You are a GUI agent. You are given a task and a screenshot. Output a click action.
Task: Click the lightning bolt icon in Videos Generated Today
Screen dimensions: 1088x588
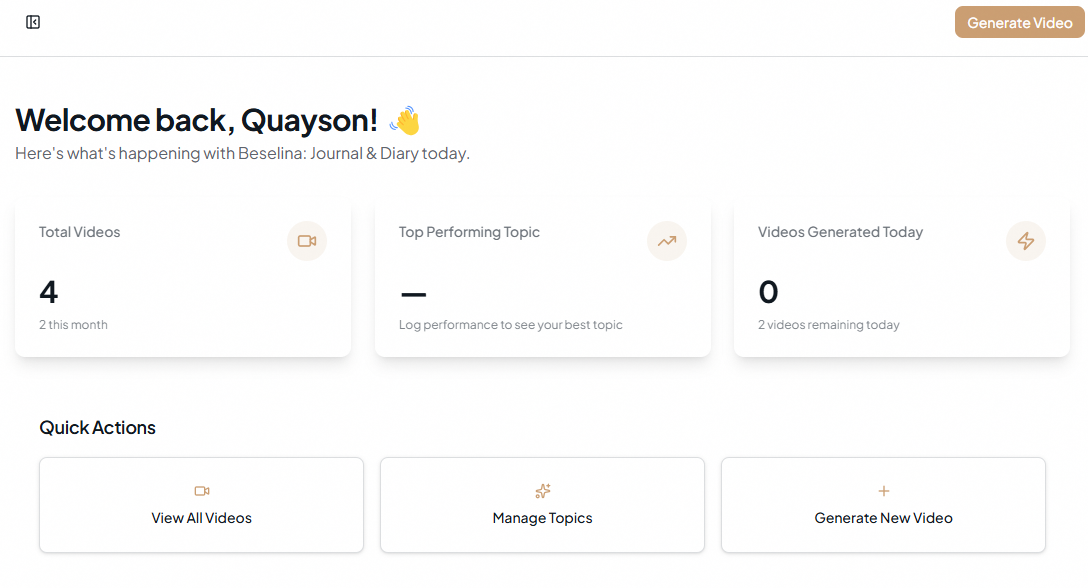click(1026, 241)
